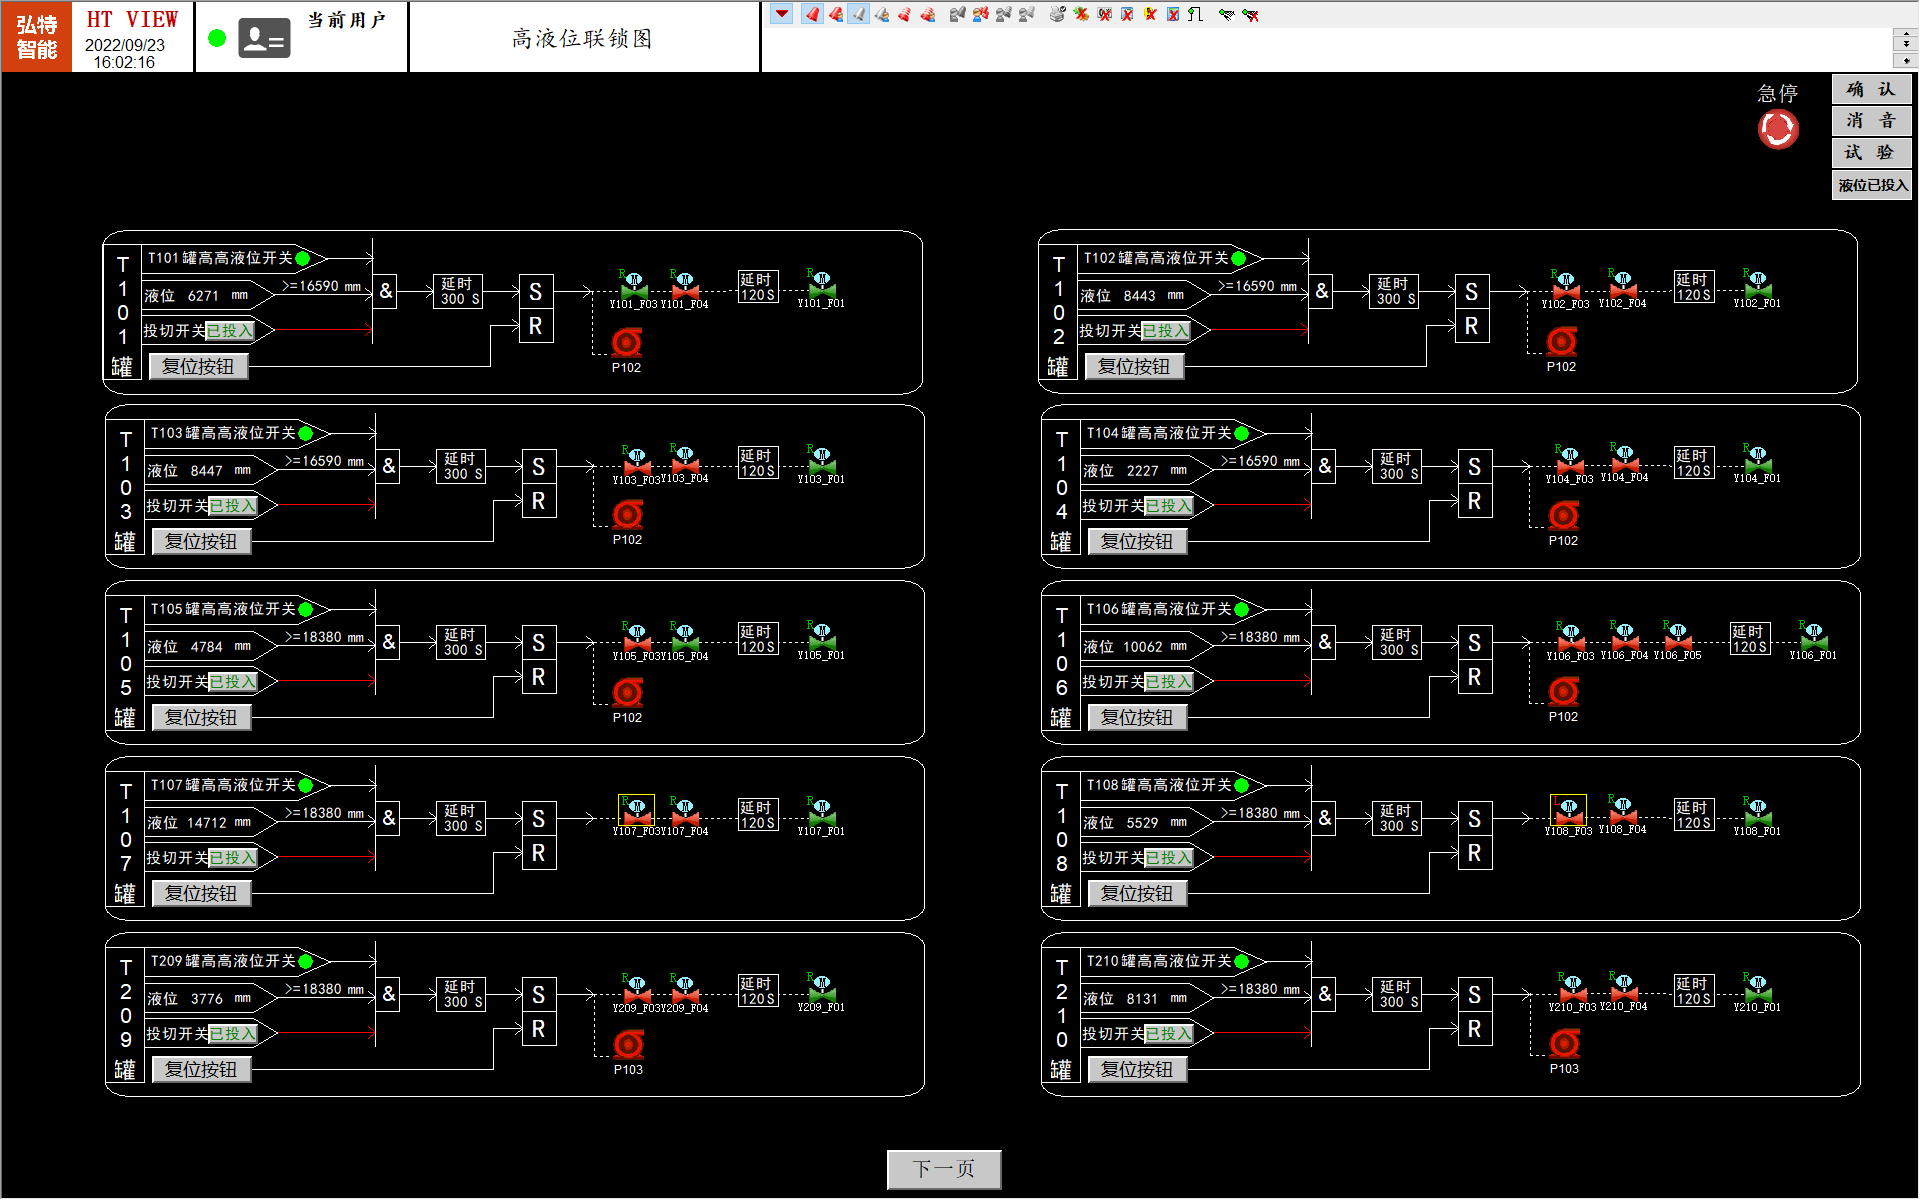1920x1200 pixels.
Task: Click pump icon P102 in the T101 block
Action: tap(625, 344)
